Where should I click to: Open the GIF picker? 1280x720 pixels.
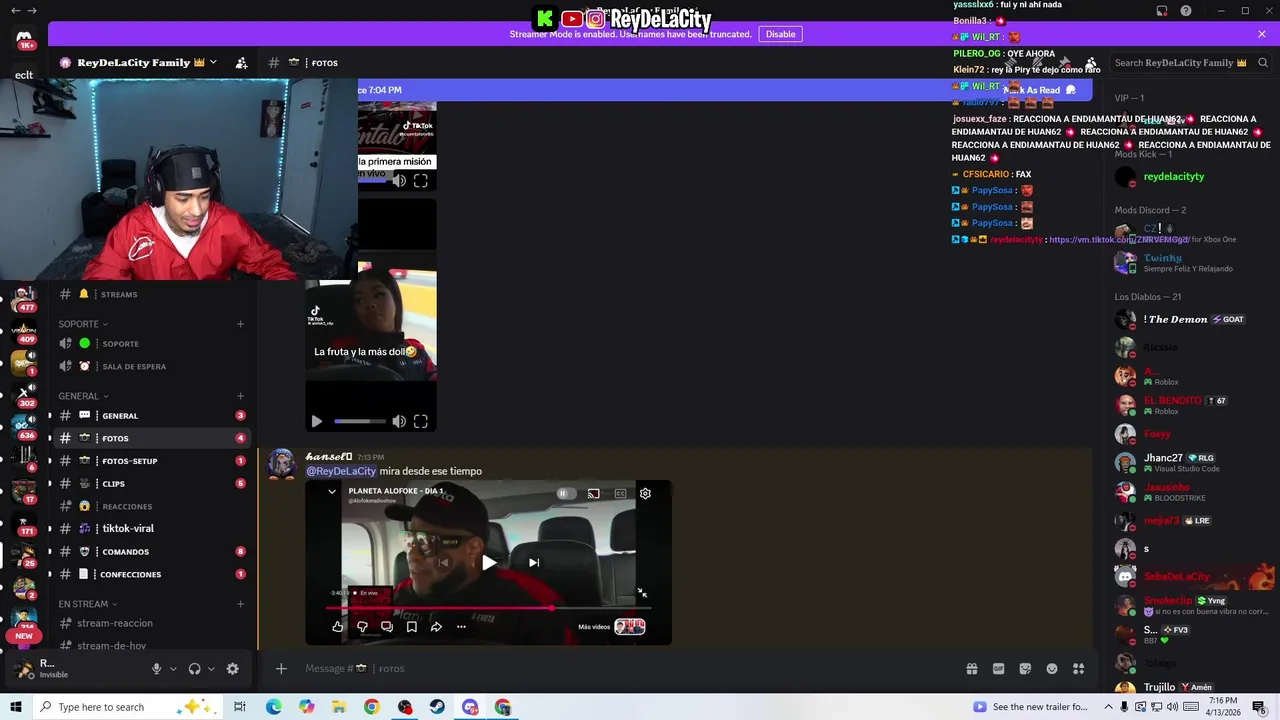coord(998,669)
